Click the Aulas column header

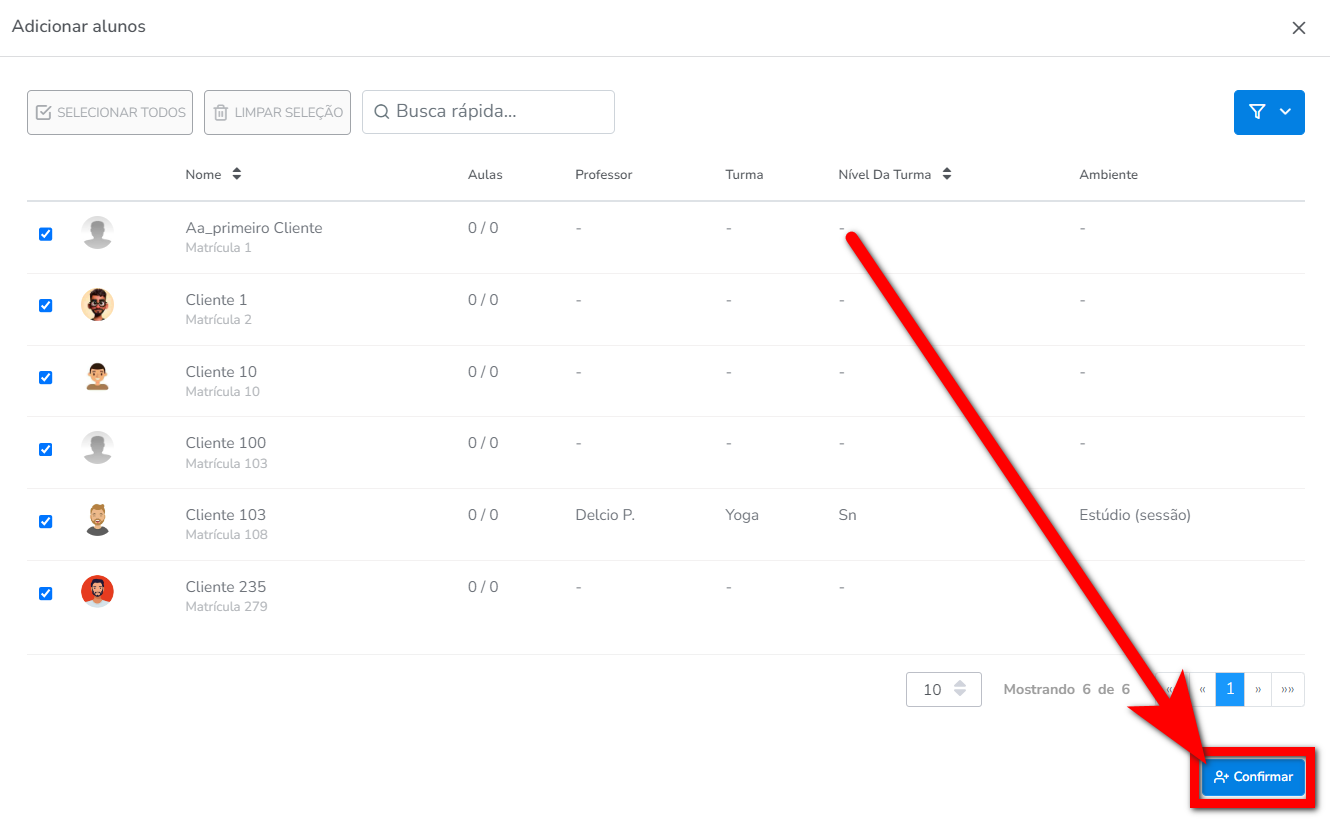[485, 174]
